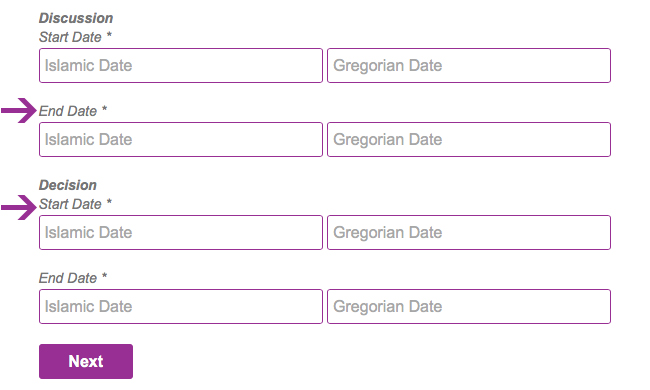Screen dimensions: 650x390
Task: Click the Start Date label under Discussion
Action: [x=70, y=37]
